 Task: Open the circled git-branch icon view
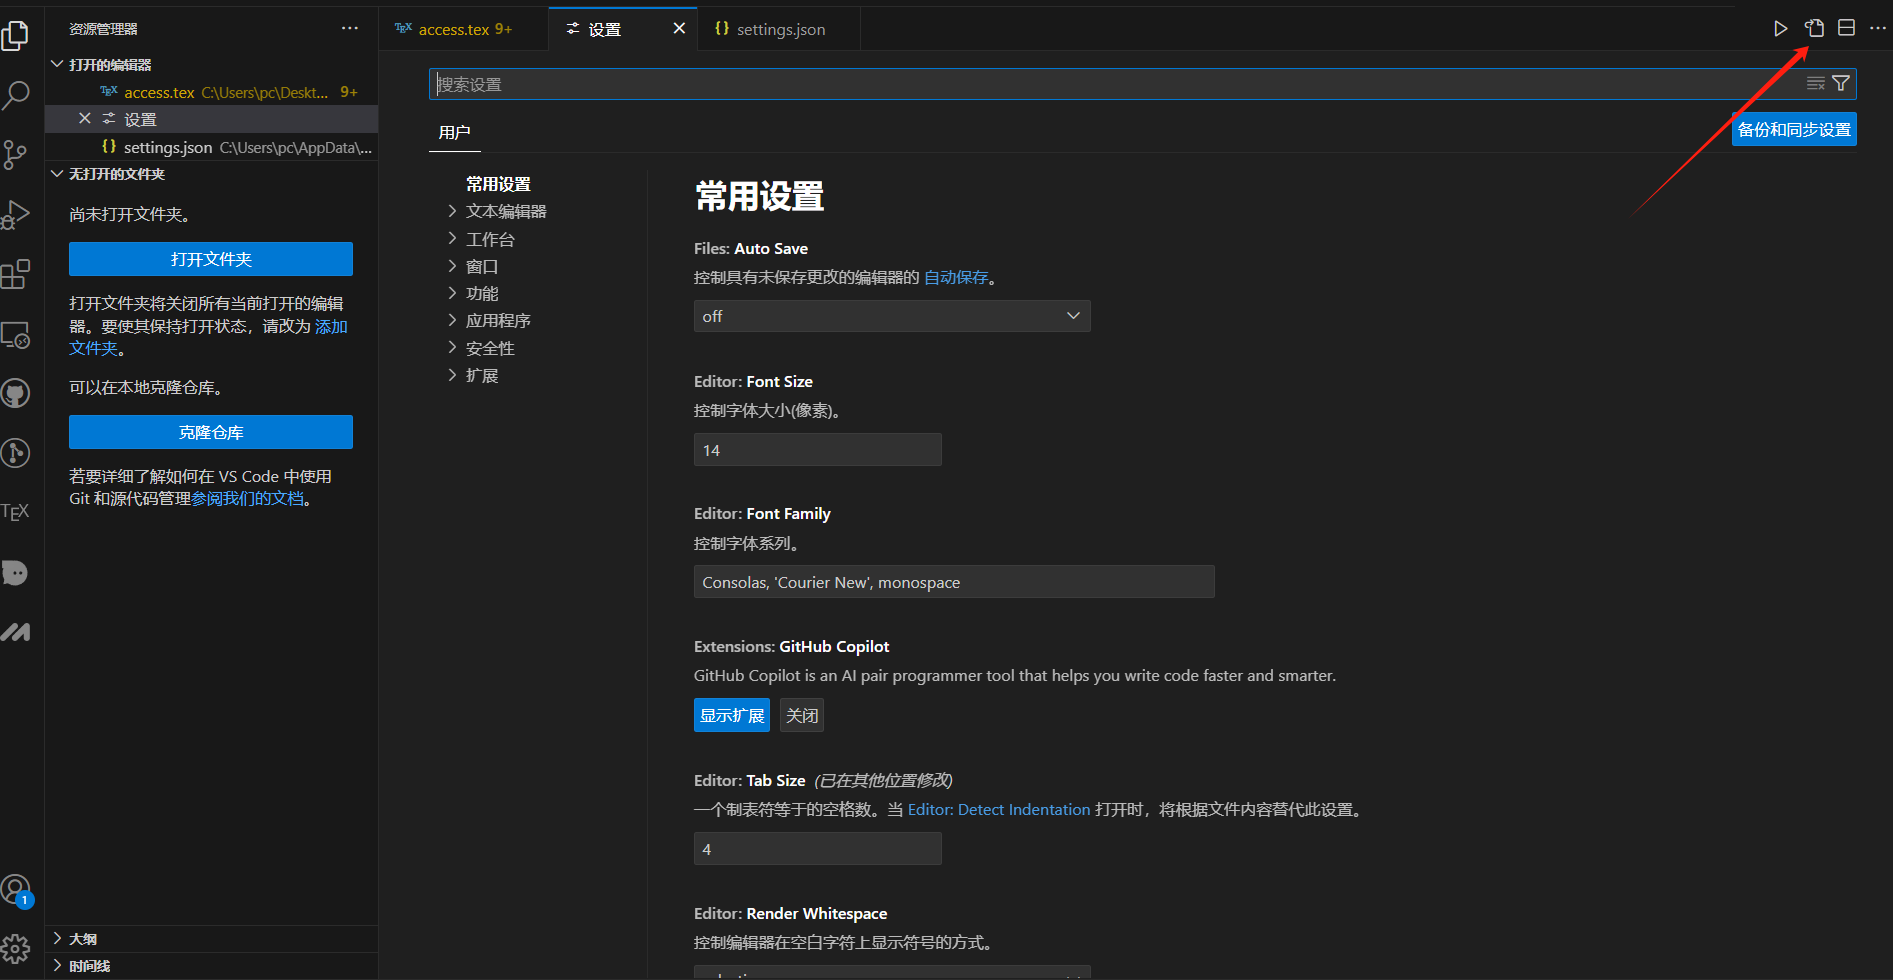pos(16,453)
